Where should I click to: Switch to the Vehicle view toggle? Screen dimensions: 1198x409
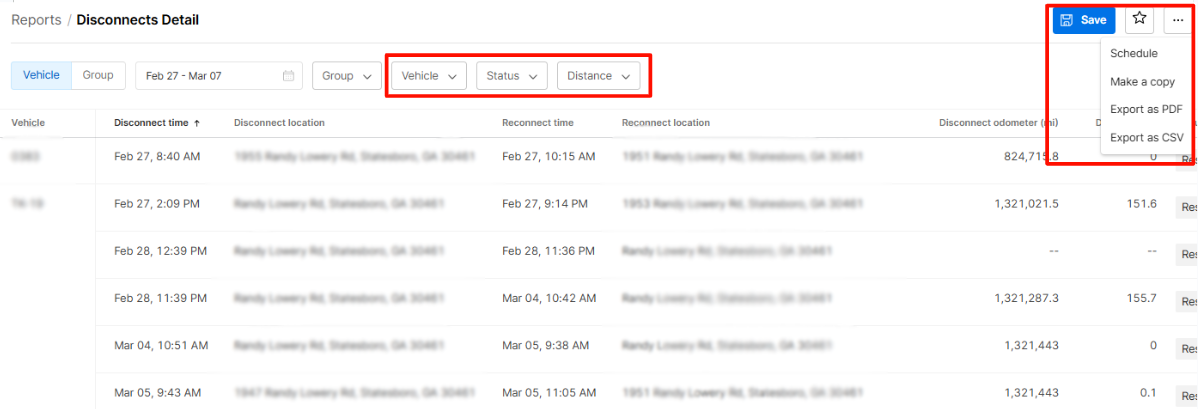[41, 76]
